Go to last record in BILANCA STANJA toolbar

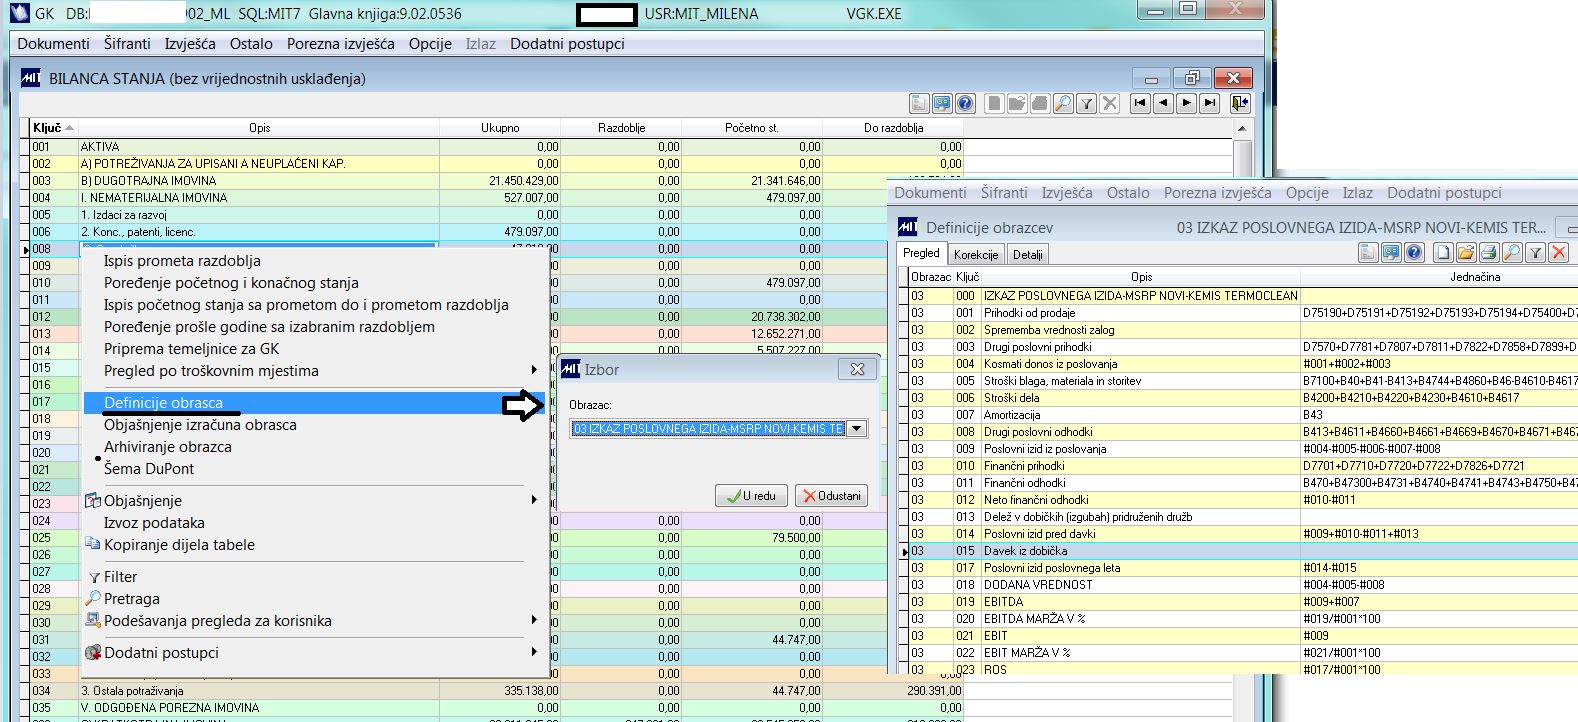tap(1209, 103)
